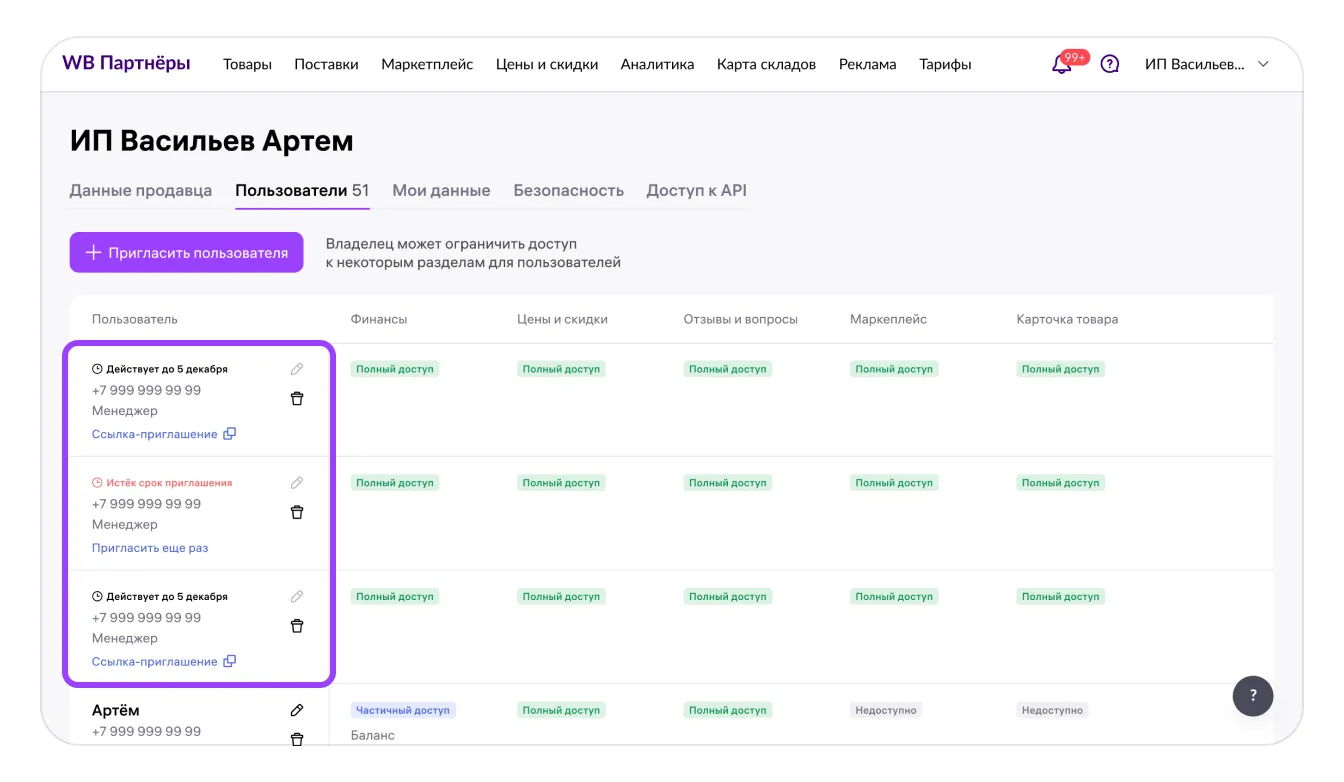Open the Товары menu
Screen dimensions: 1344x782
click(247, 64)
